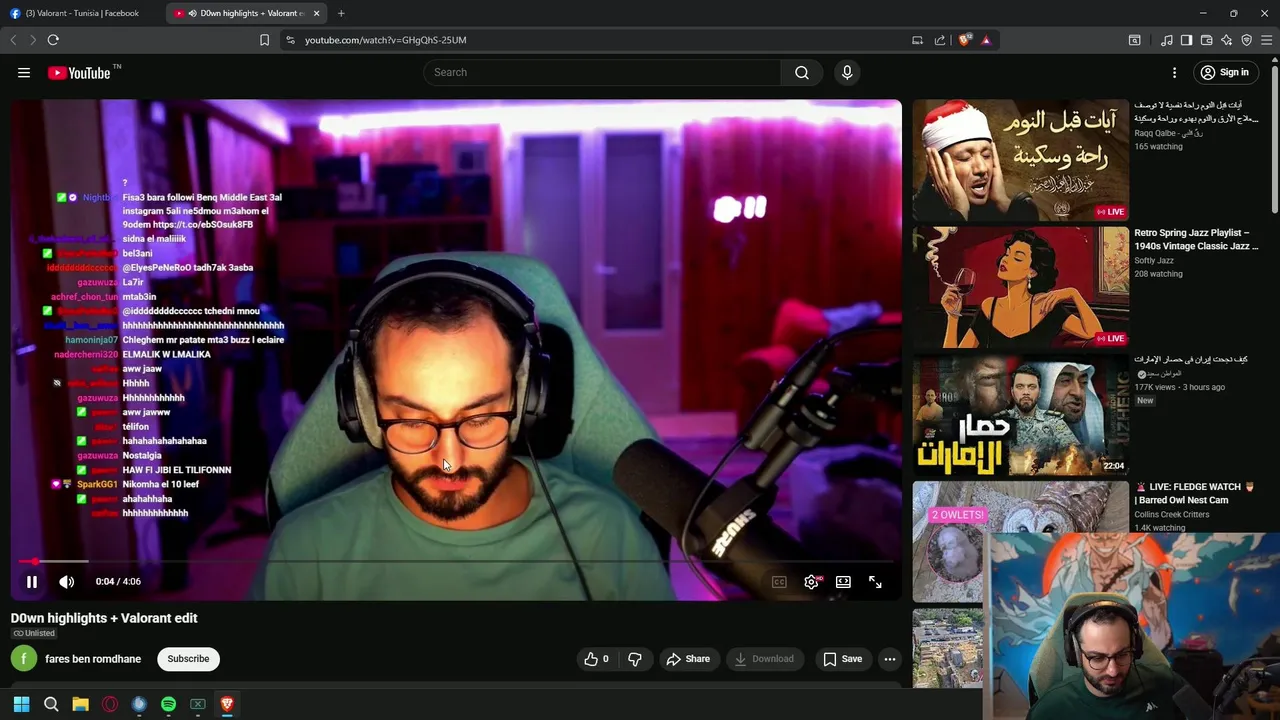Close the D0wn highlights tab

coord(317,13)
